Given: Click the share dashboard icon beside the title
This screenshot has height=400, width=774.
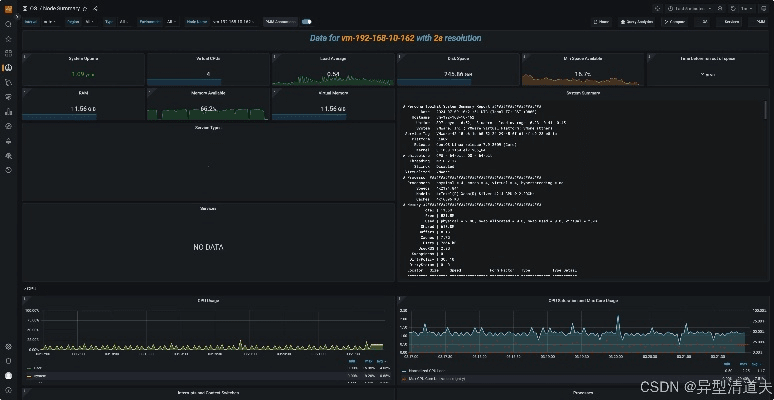Looking at the screenshot, I should click(96, 7).
